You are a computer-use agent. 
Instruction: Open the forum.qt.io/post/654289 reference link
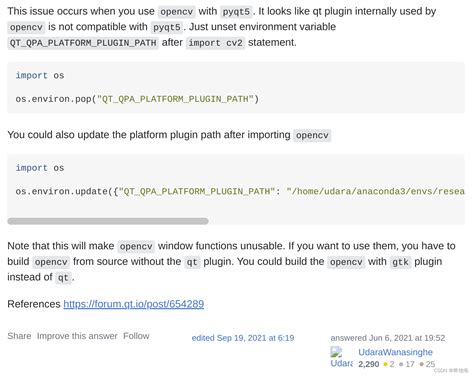click(x=134, y=304)
